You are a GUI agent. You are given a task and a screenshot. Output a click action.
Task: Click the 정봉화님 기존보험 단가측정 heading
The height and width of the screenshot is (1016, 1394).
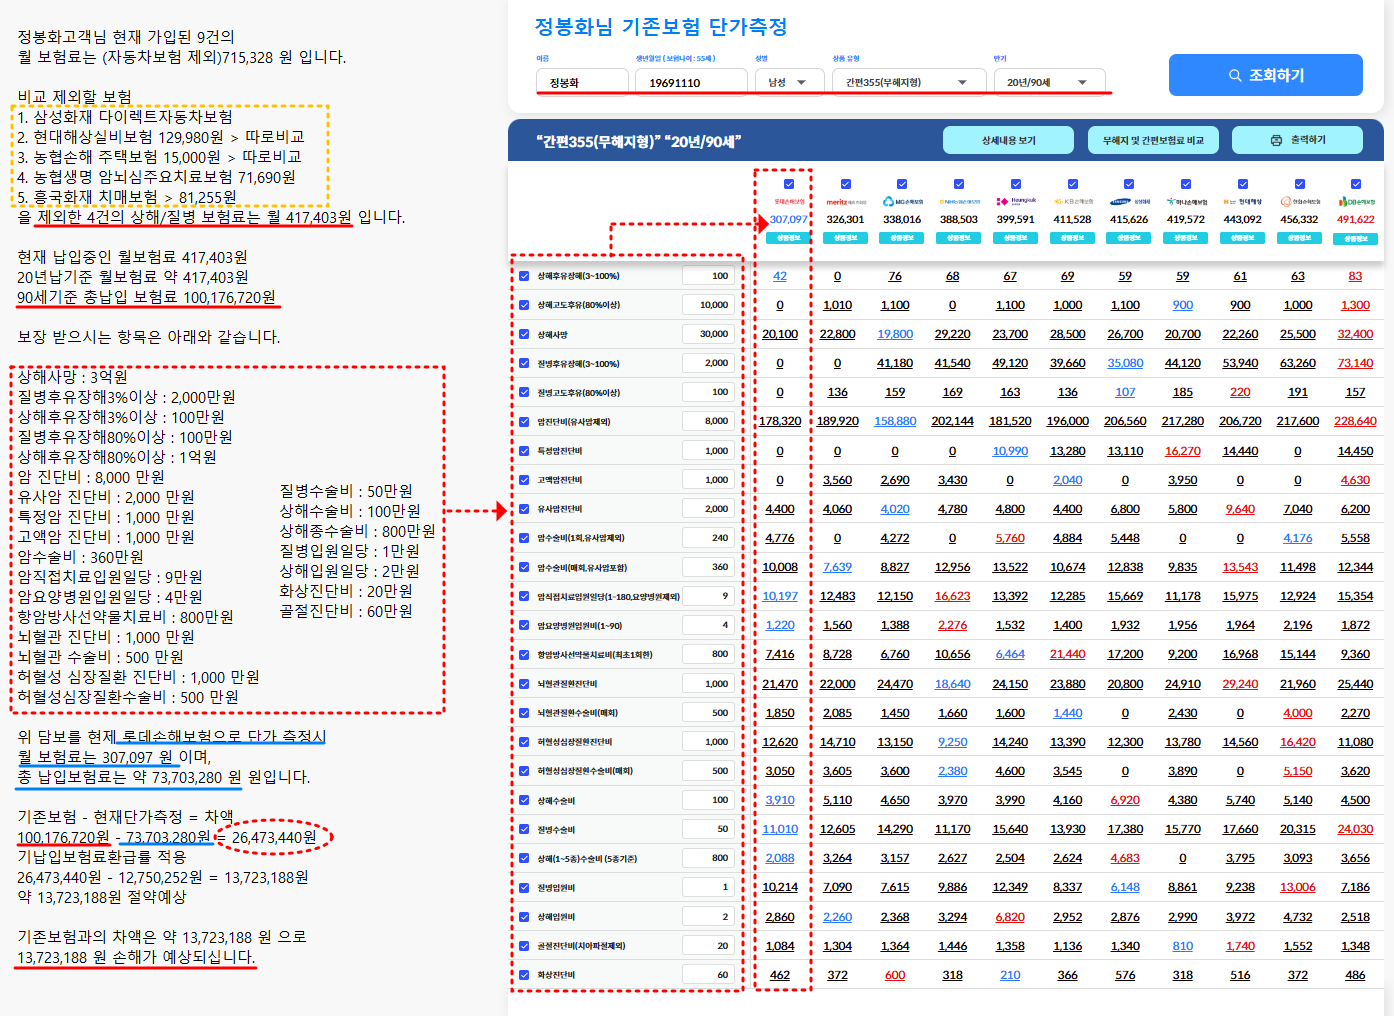point(661,26)
